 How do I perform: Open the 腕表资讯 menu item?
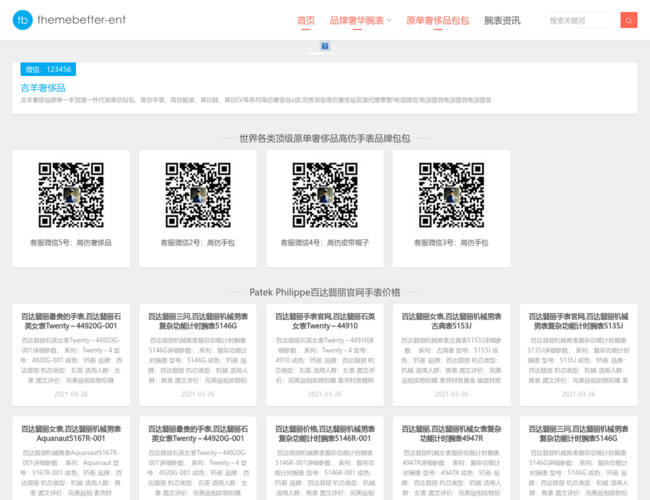click(502, 20)
